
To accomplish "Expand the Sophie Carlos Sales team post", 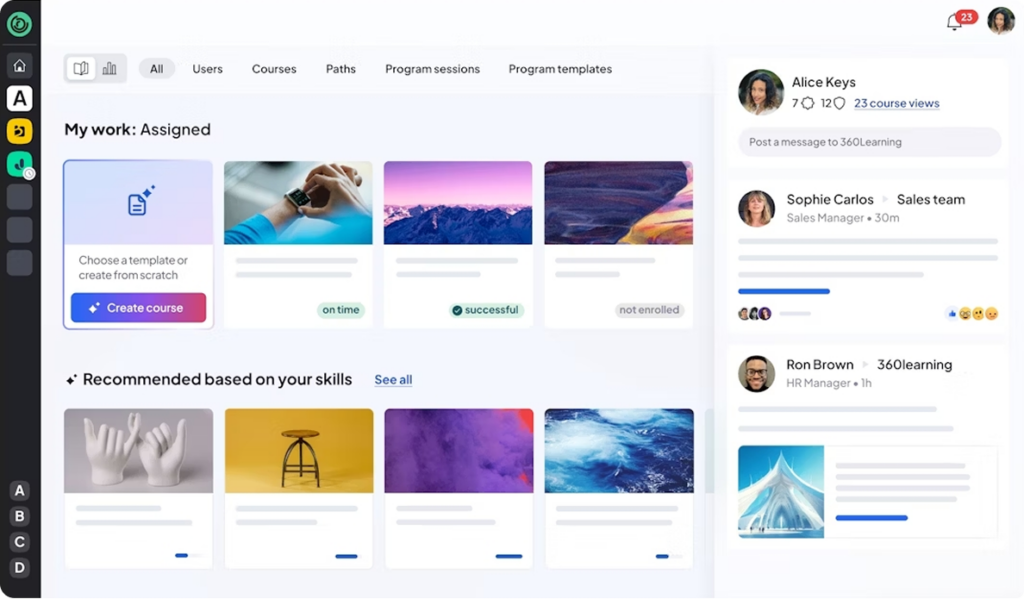I will point(831,199).
